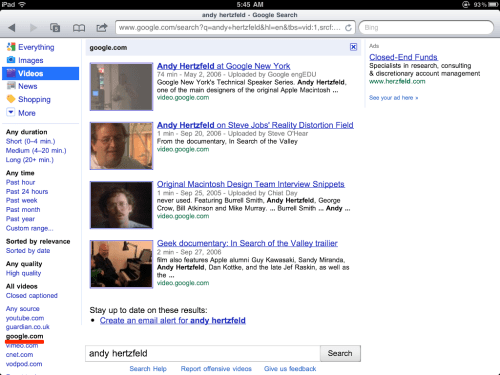Screen dimensions: 500x375
Task: Tap the battery indicator in status bar
Action: click(493, 5)
